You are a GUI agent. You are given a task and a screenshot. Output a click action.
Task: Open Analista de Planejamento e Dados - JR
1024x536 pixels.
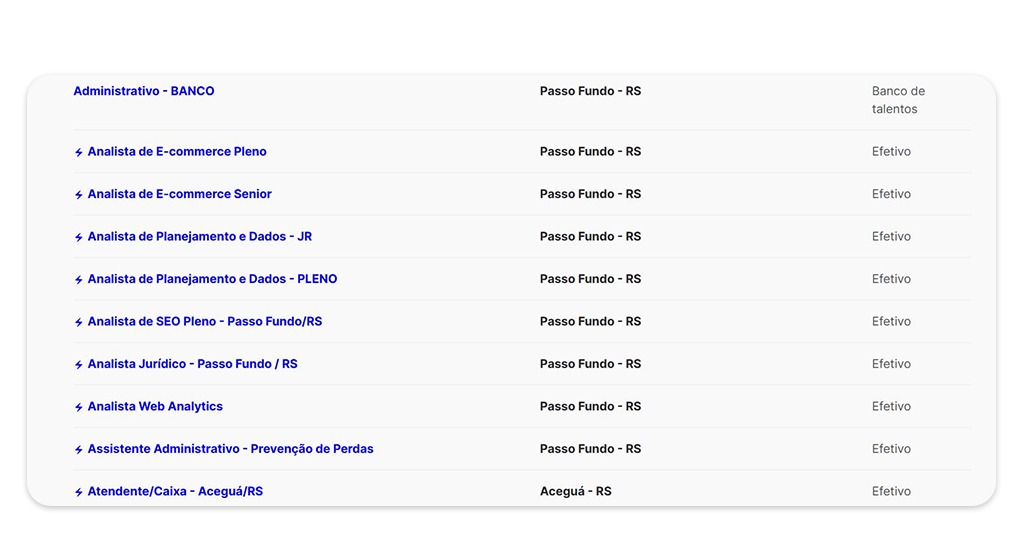click(x=199, y=237)
